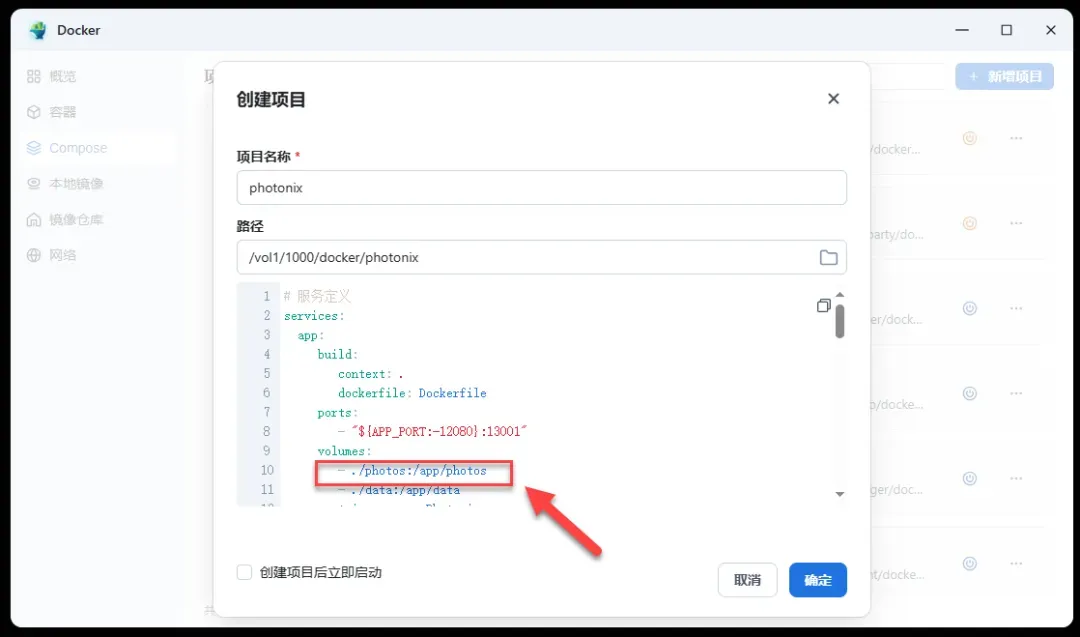Toggle the power icon in the p/docke... row
The width and height of the screenshot is (1080, 637).
[970, 393]
